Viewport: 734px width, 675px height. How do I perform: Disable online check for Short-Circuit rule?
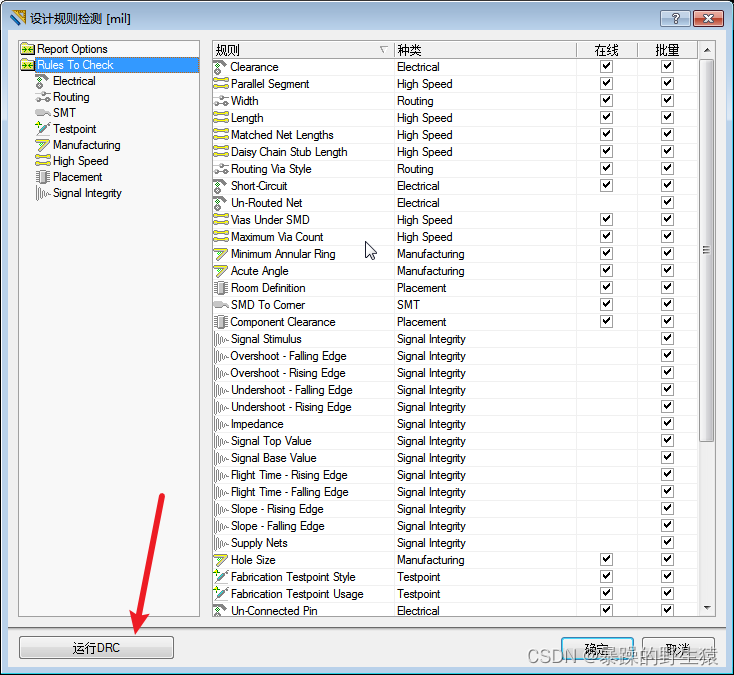(606, 186)
